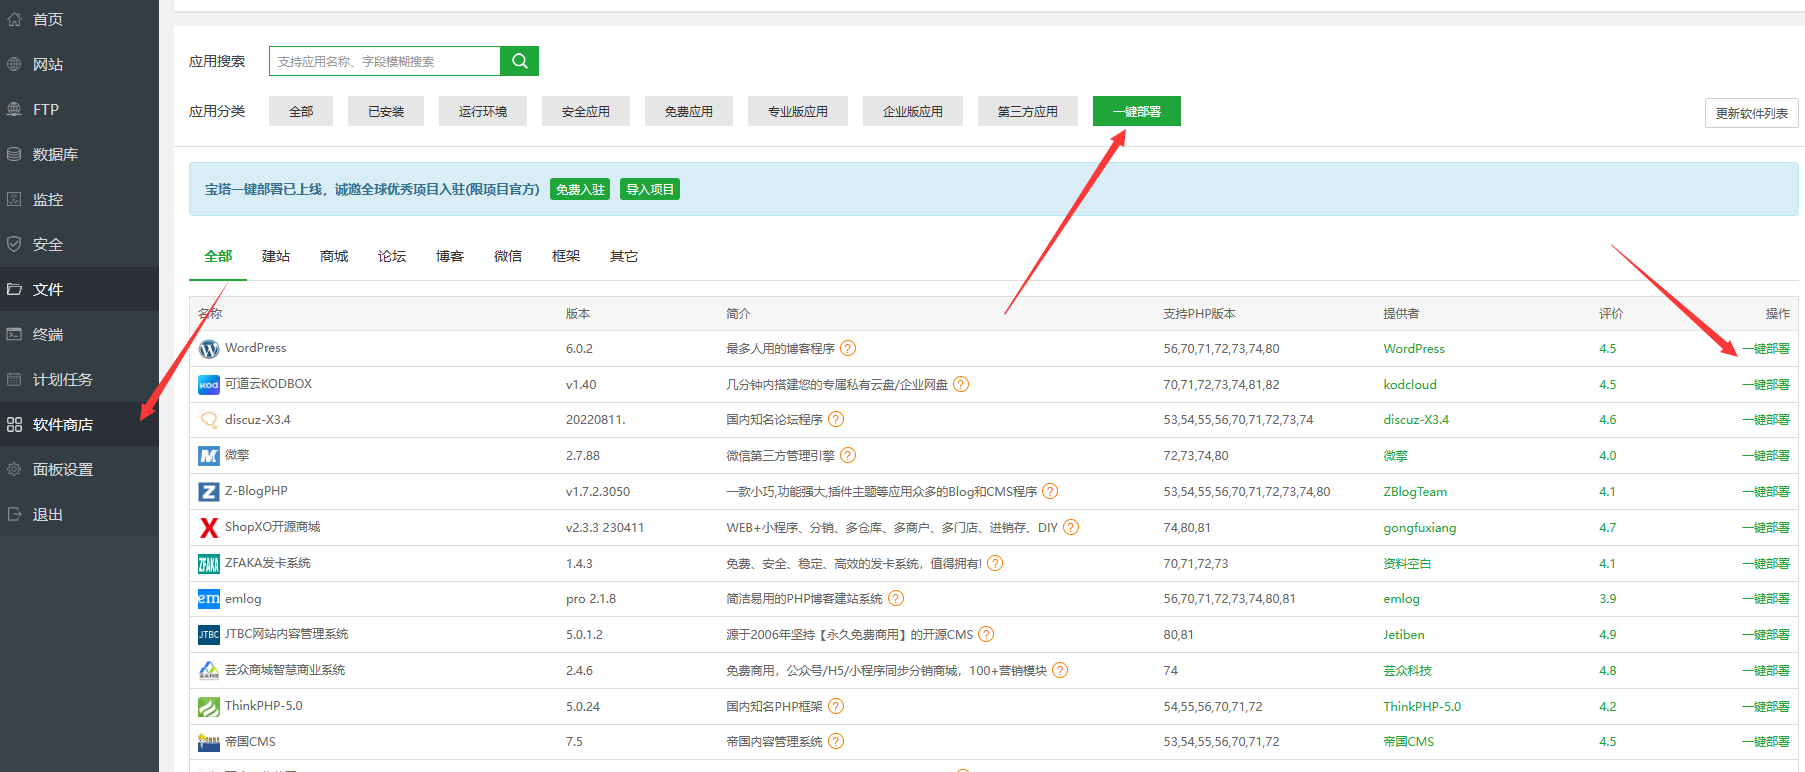Screen dimensions: 1805x772
Task: Switch to the 建站 tab
Action: (x=276, y=256)
